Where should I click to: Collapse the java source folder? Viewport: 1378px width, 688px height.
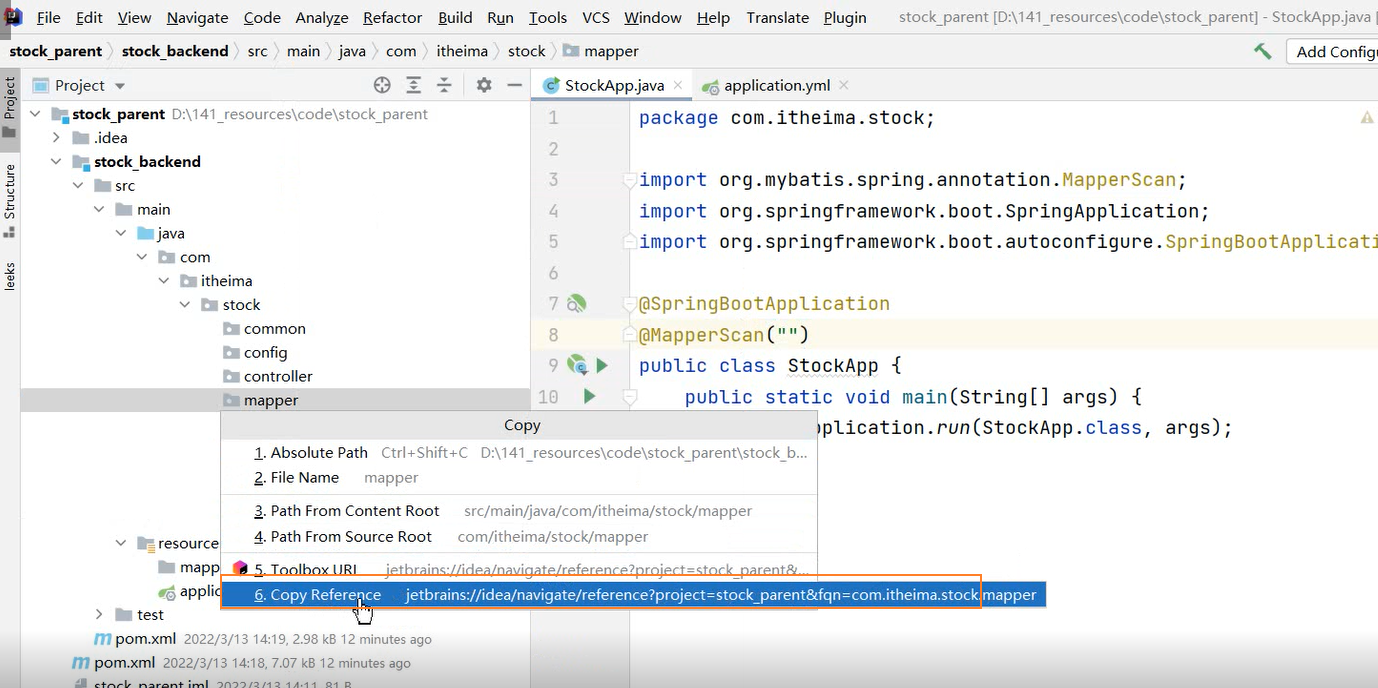point(120,233)
